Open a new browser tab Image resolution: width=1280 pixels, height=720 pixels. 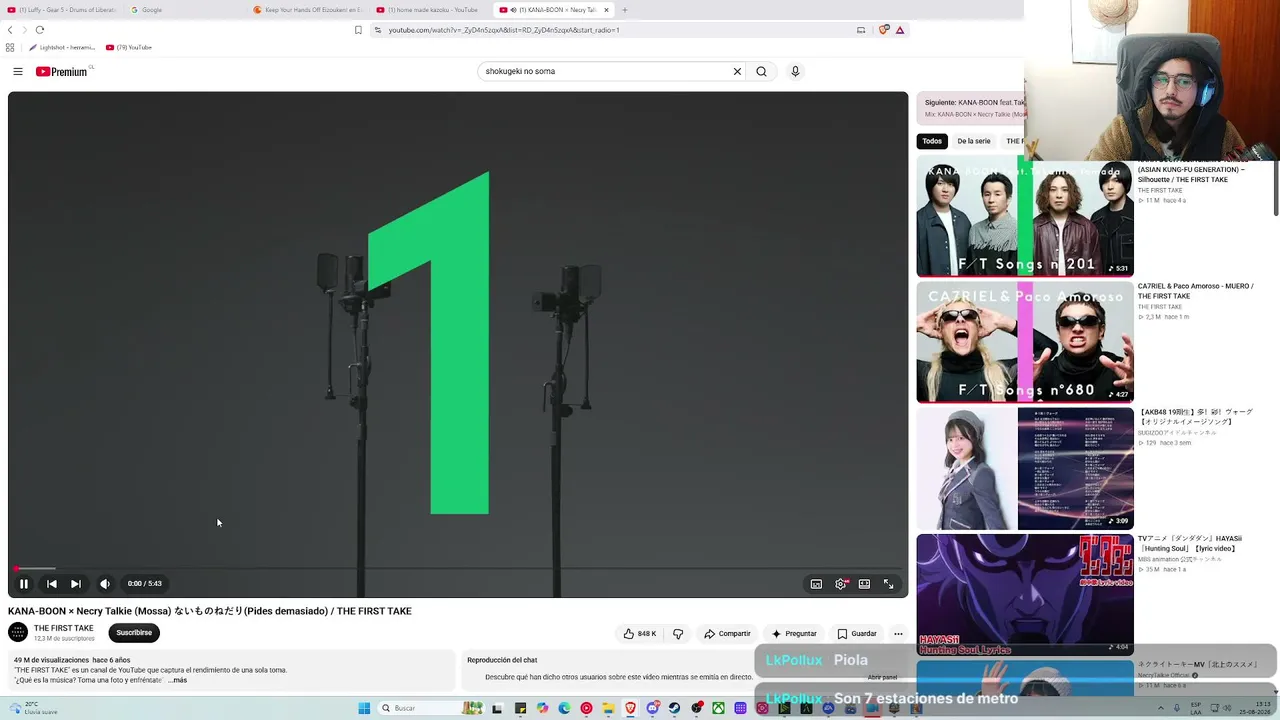click(x=625, y=10)
